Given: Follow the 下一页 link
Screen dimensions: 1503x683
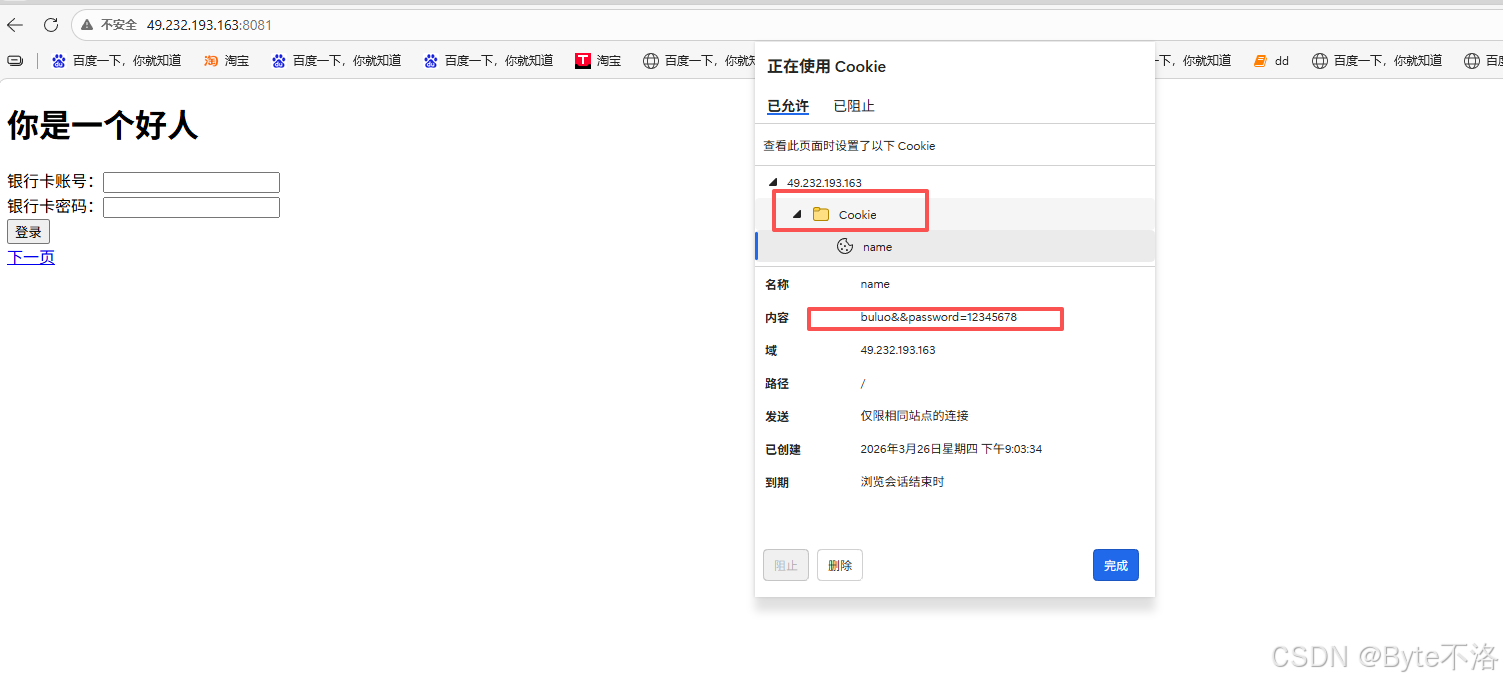Looking at the screenshot, I should pyautogui.click(x=31, y=258).
